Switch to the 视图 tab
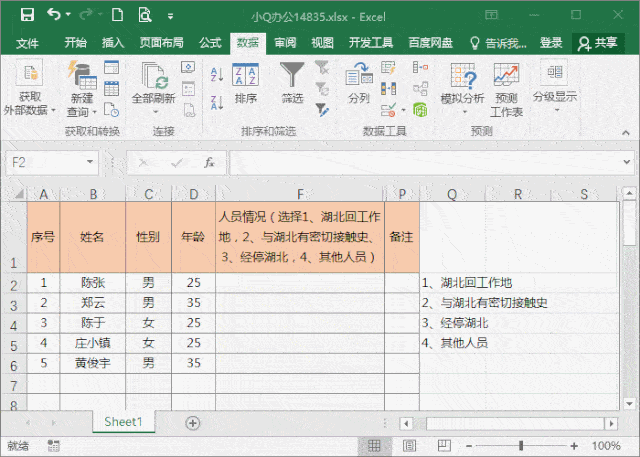Viewport: 640px width, 457px height. (x=322, y=42)
